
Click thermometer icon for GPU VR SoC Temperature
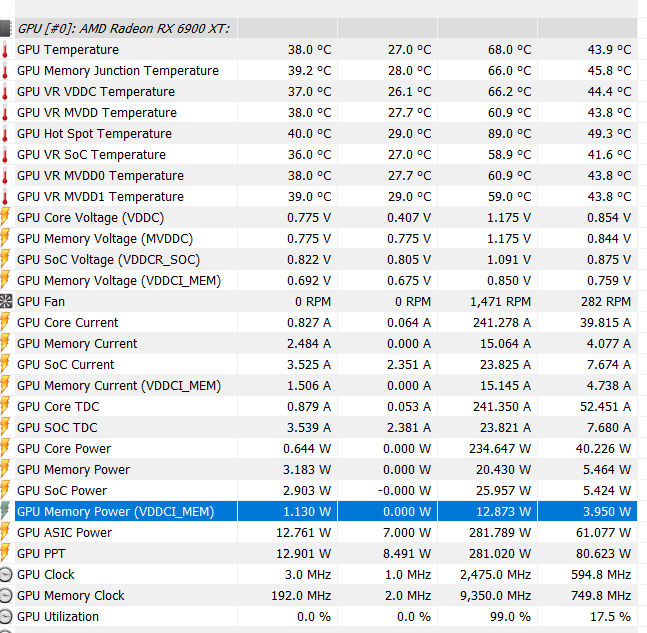pos(5,155)
